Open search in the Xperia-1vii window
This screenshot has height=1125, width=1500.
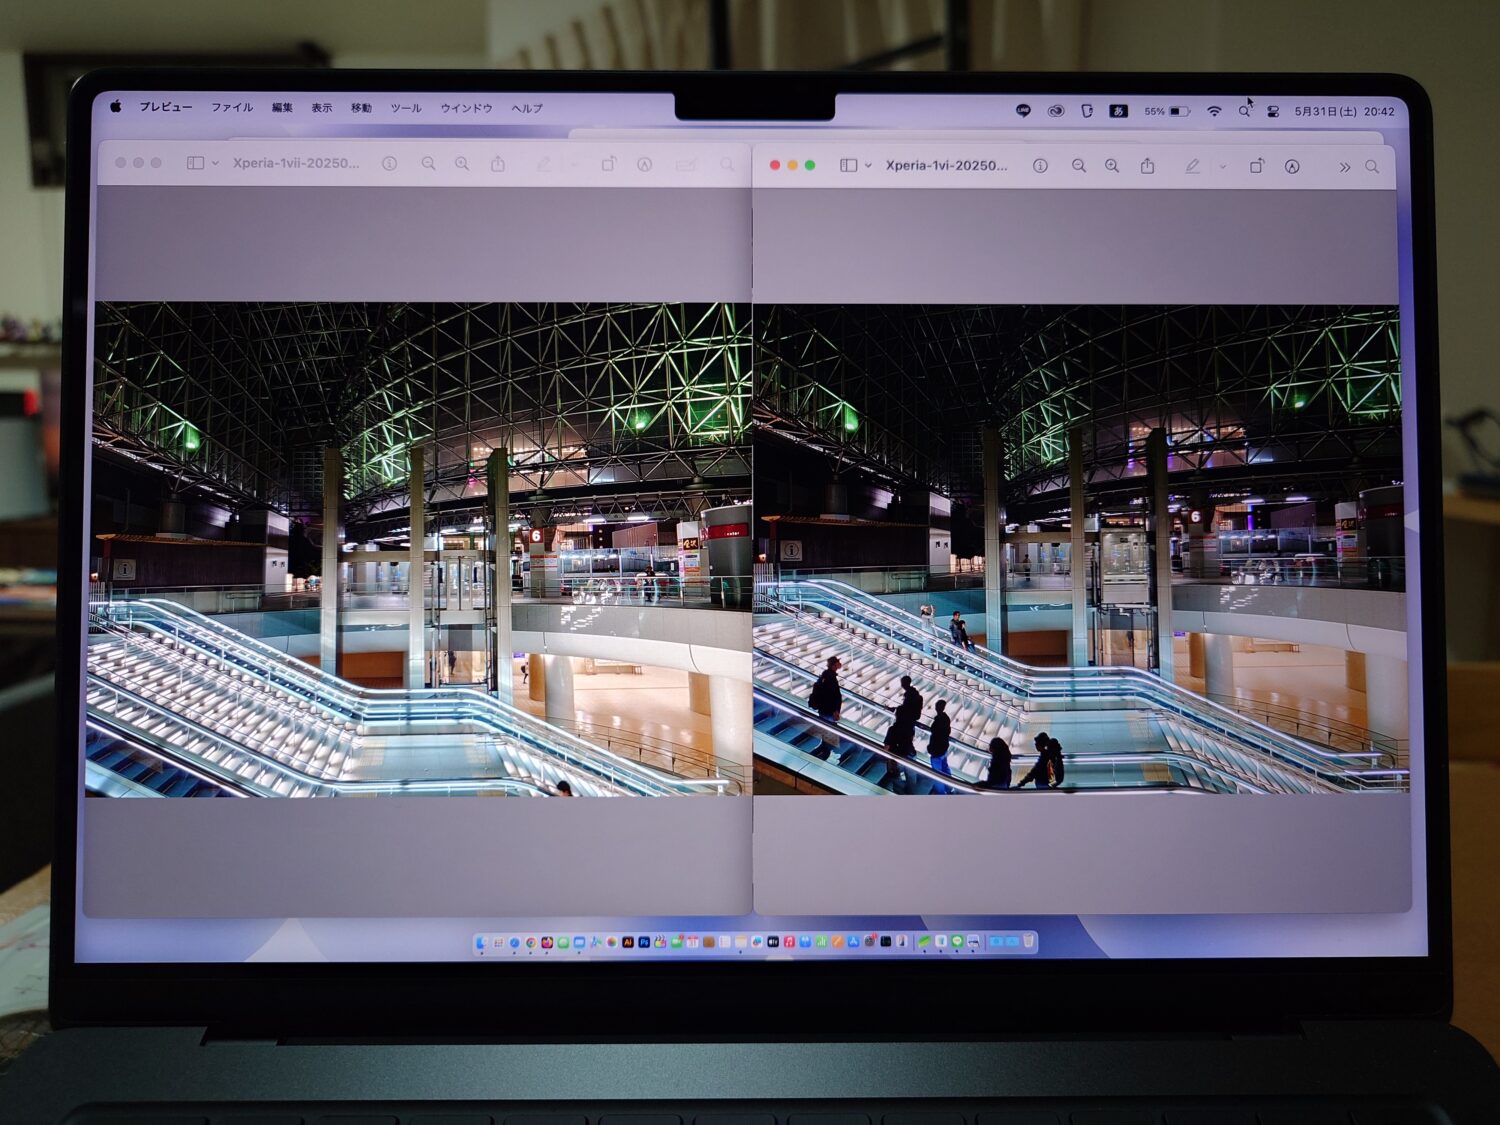pyautogui.click(x=727, y=164)
